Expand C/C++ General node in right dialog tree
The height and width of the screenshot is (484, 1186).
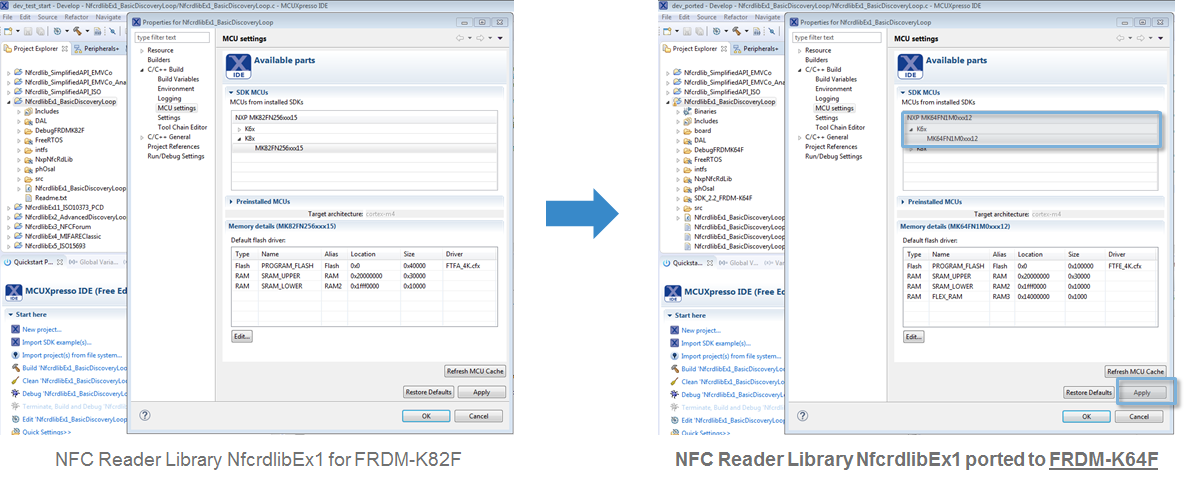[799, 137]
